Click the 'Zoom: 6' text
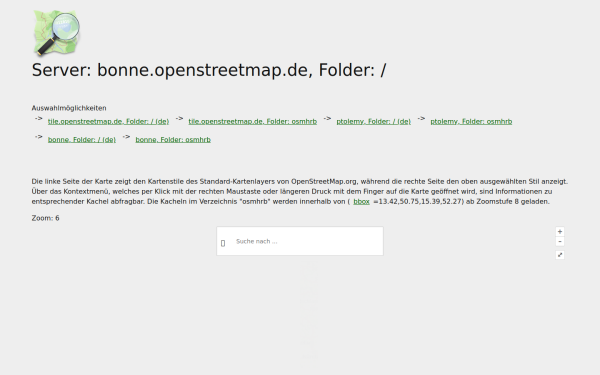This screenshot has width=600, height=375. 46,218
